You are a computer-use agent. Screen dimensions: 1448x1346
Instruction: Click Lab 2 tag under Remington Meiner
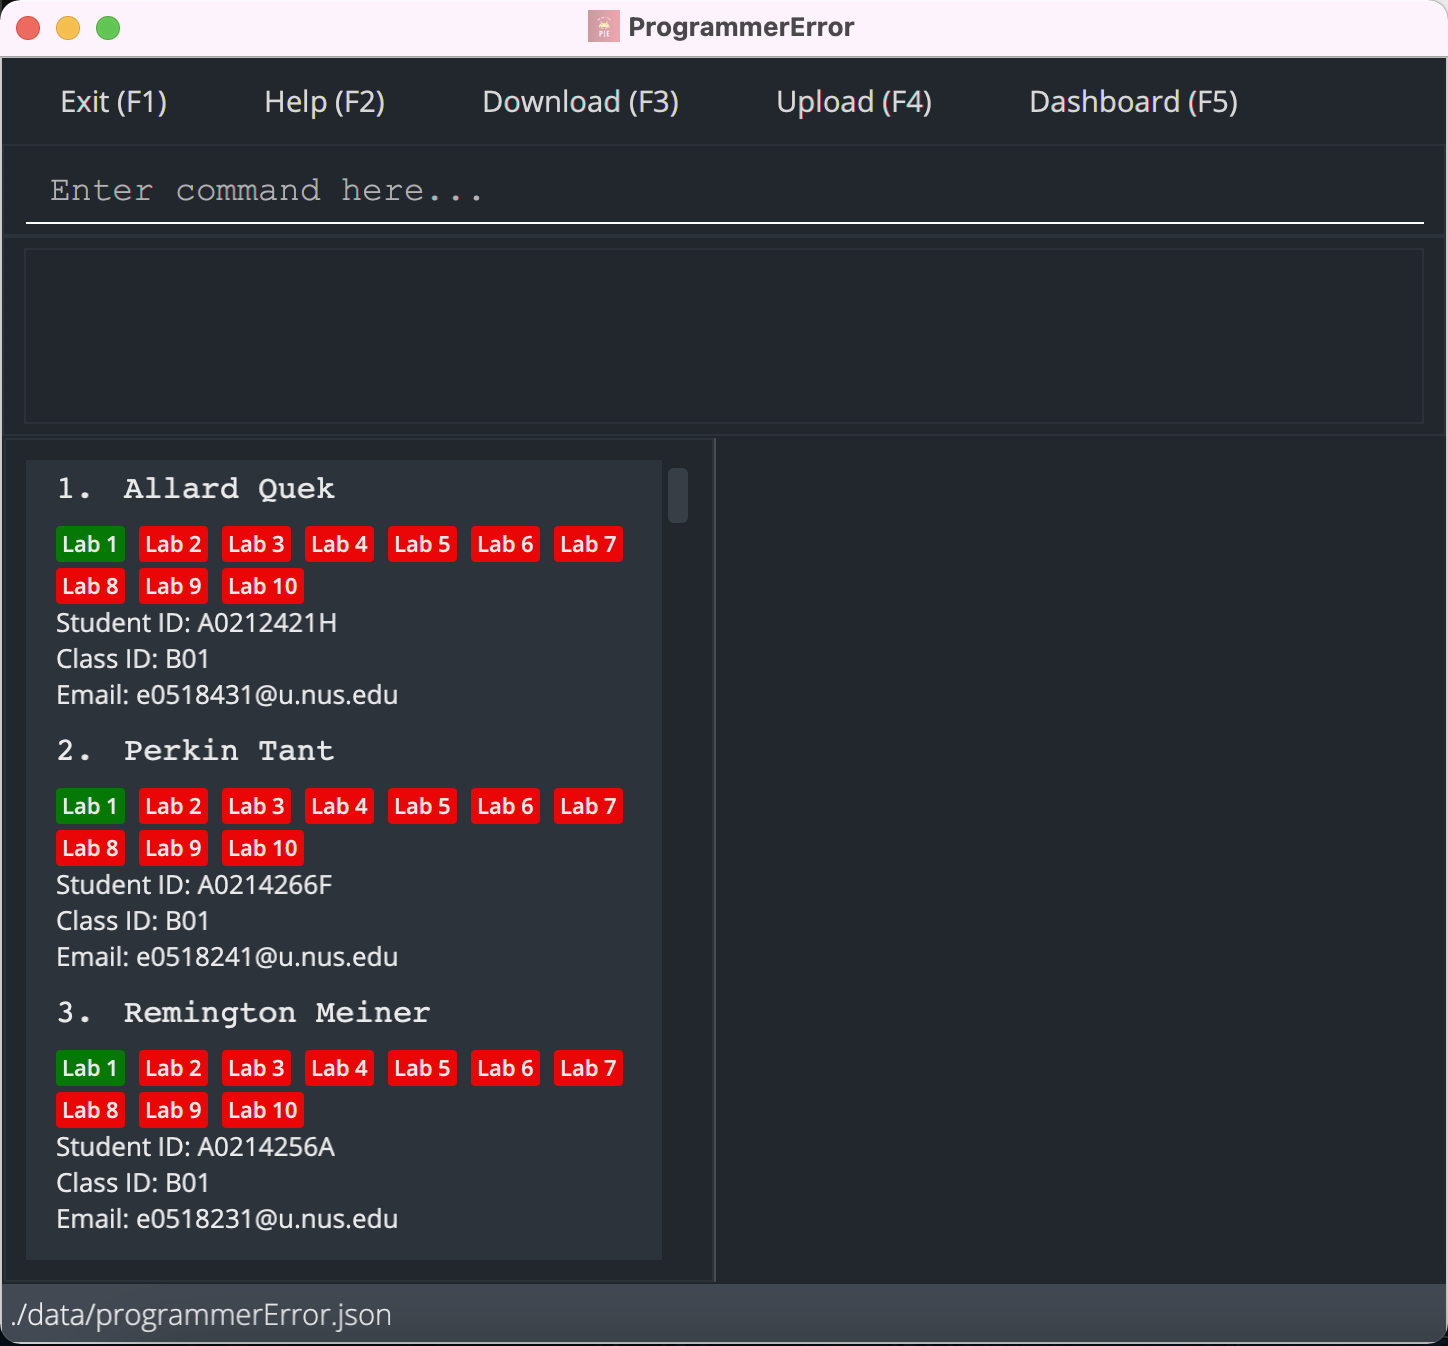coord(173,1068)
